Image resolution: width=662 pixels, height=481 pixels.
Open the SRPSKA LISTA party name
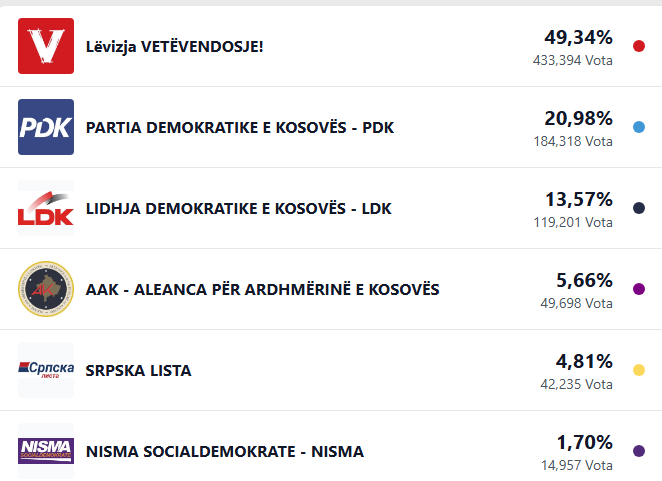click(139, 370)
